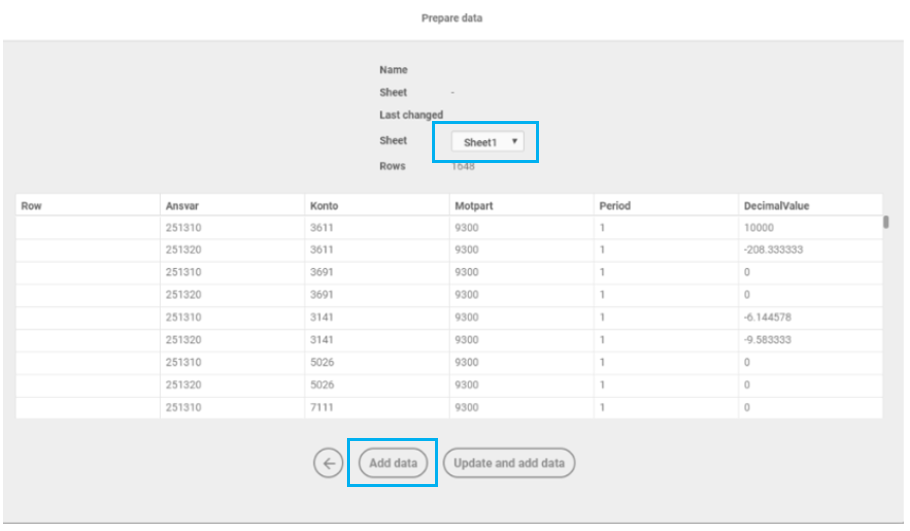The height and width of the screenshot is (531, 910).
Task: Select the Ansvar column header
Action: point(181,206)
